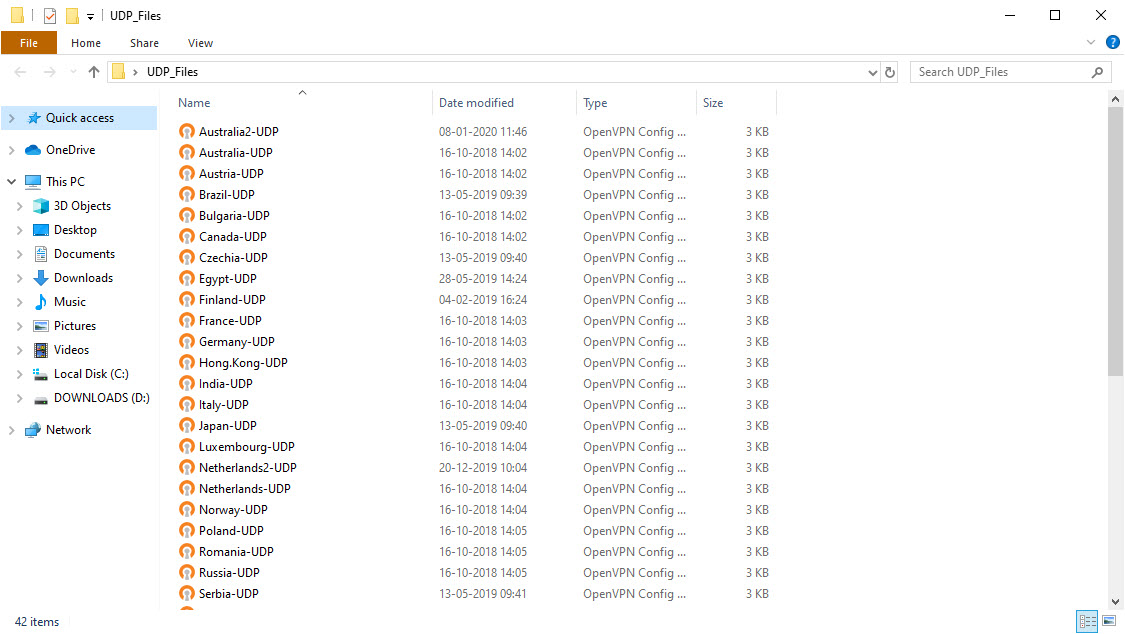Select the Germany-UDP file name
1125x634 pixels.
(237, 341)
